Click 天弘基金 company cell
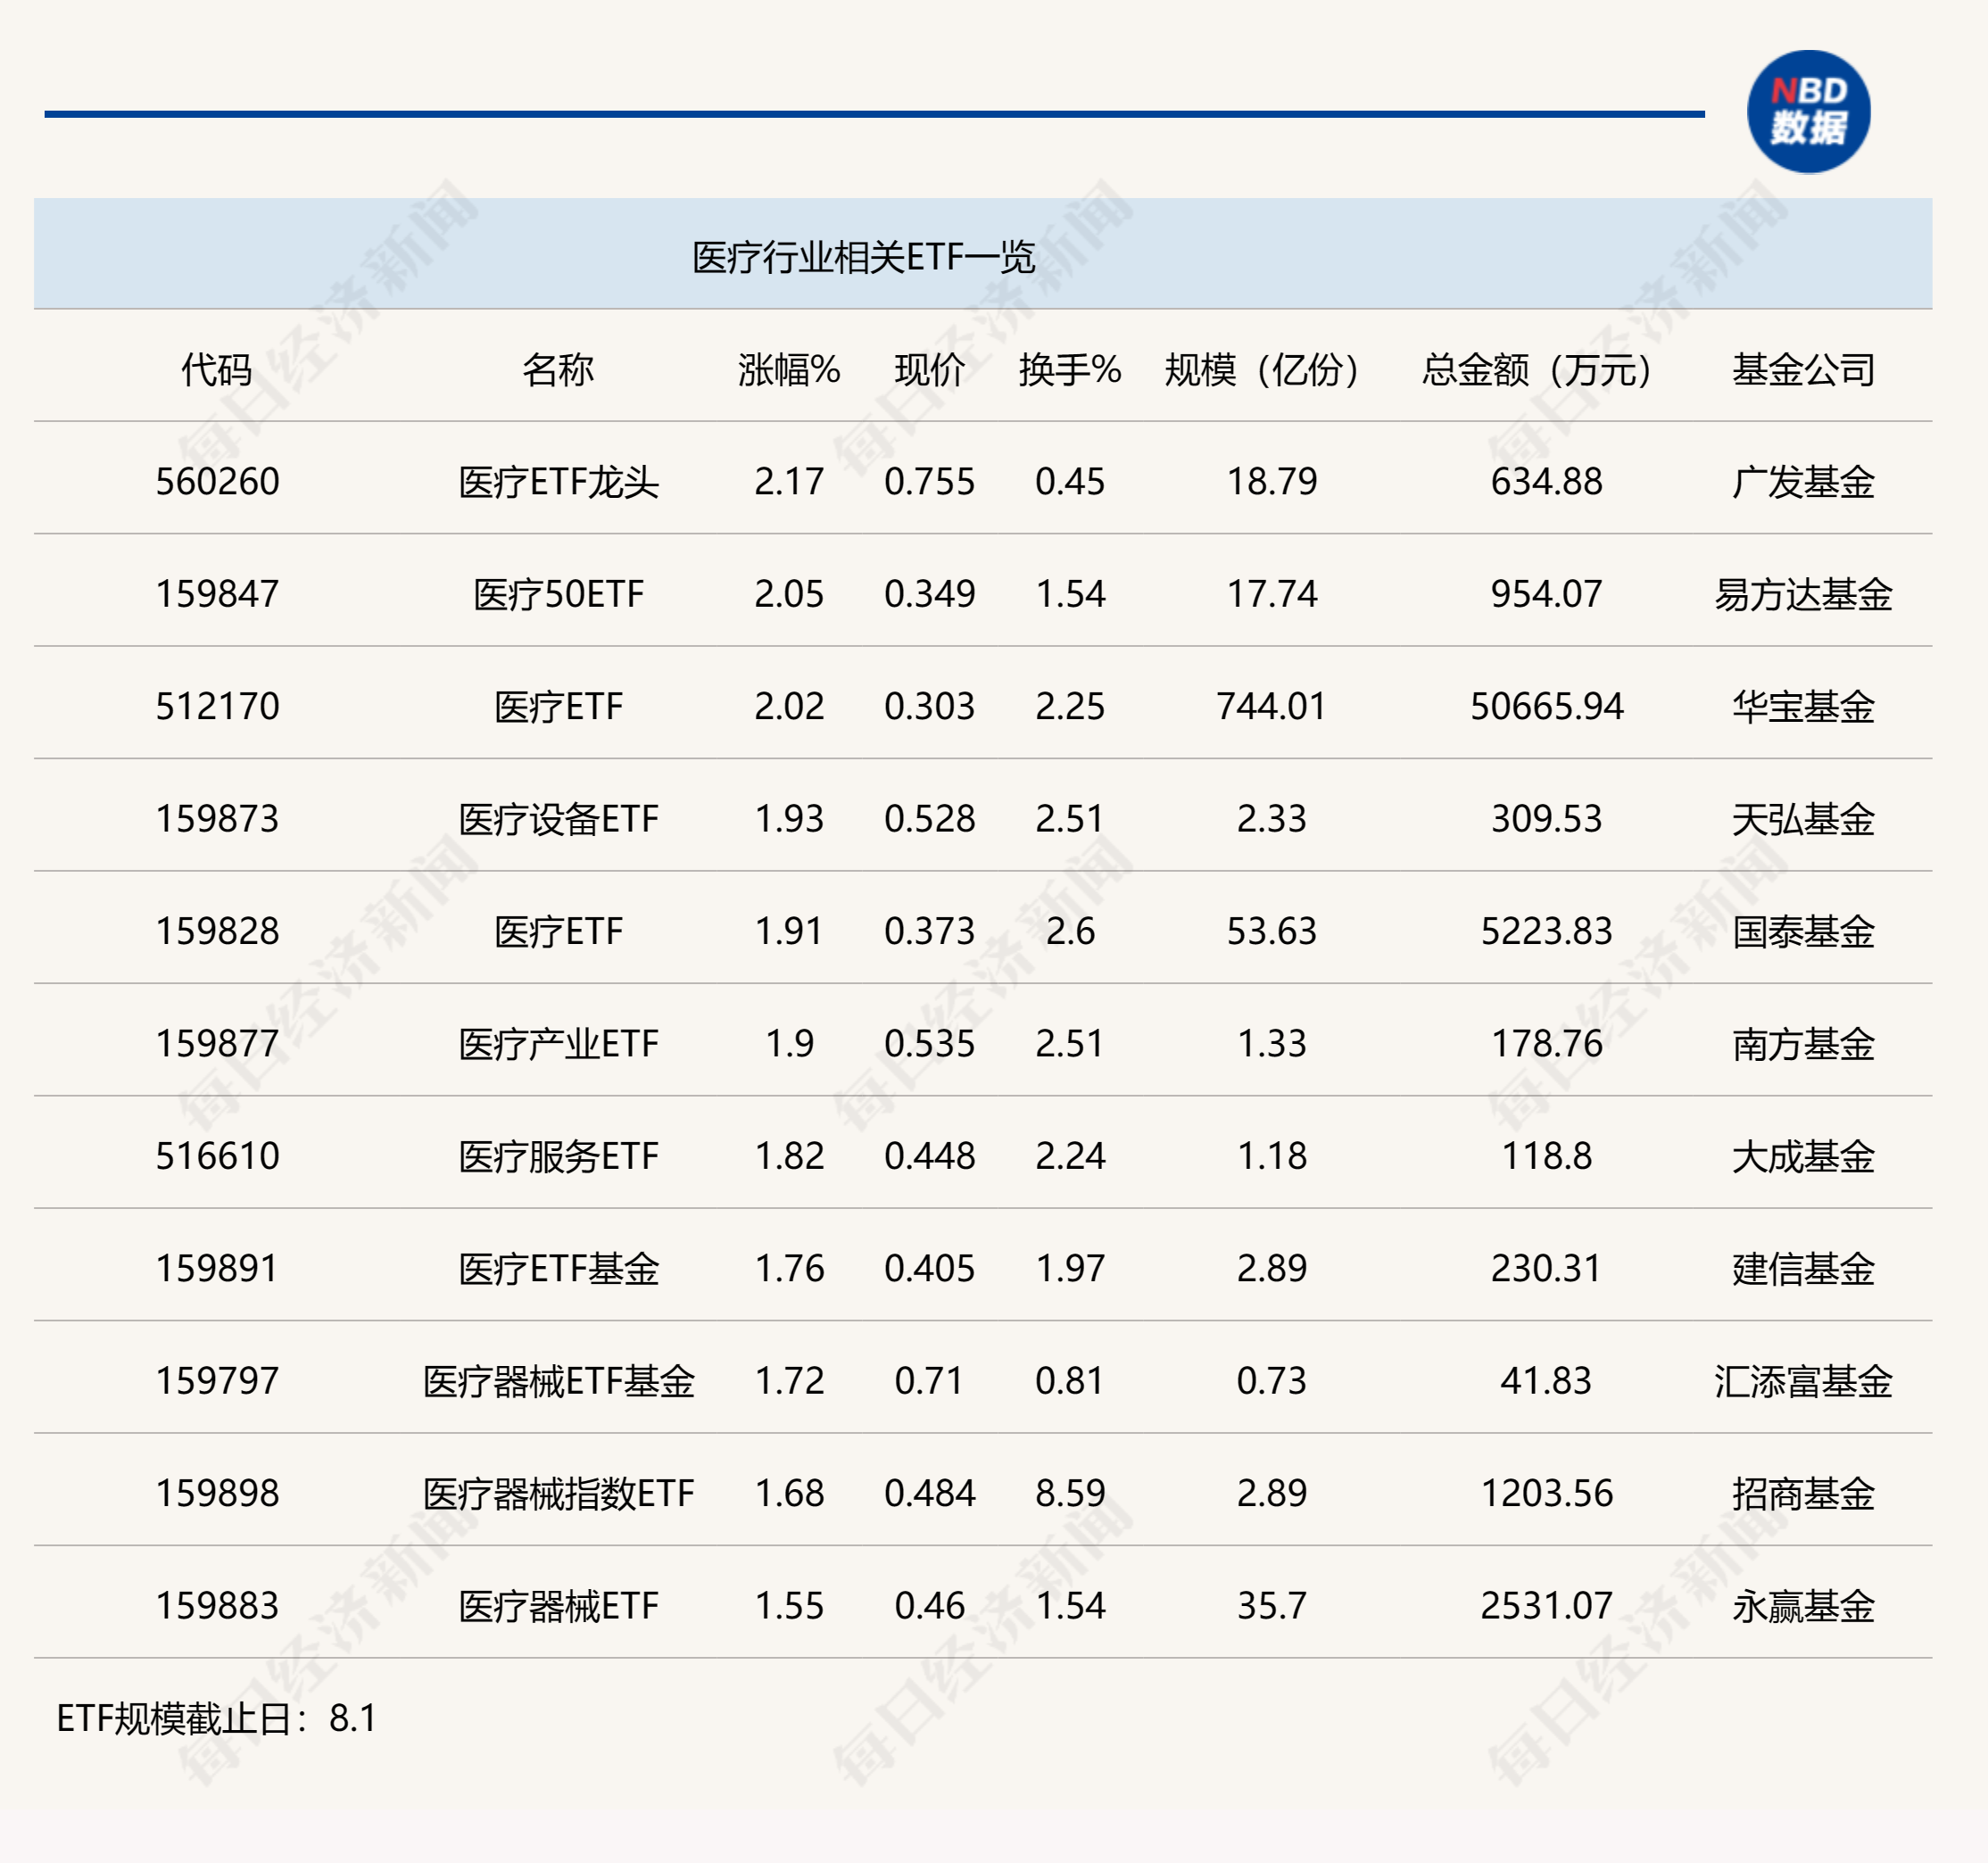Screen dimensions: 1988x1863 click(x=1803, y=819)
